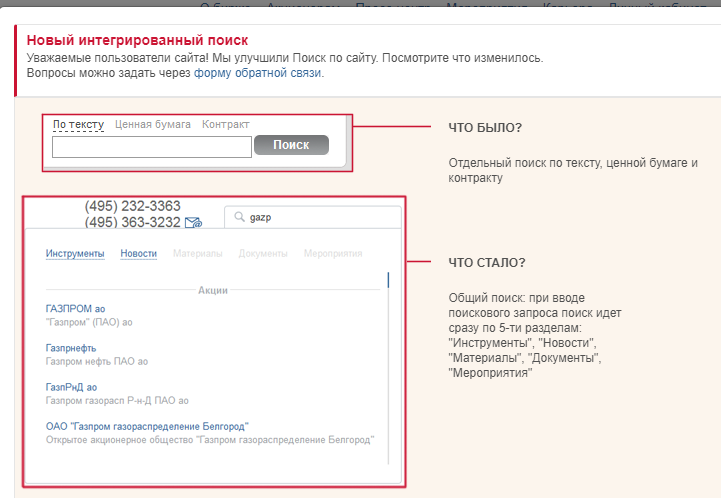Select the 'Ценная бумага' search tab
Image resolution: width=721 pixels, height=498 pixels.
point(153,124)
